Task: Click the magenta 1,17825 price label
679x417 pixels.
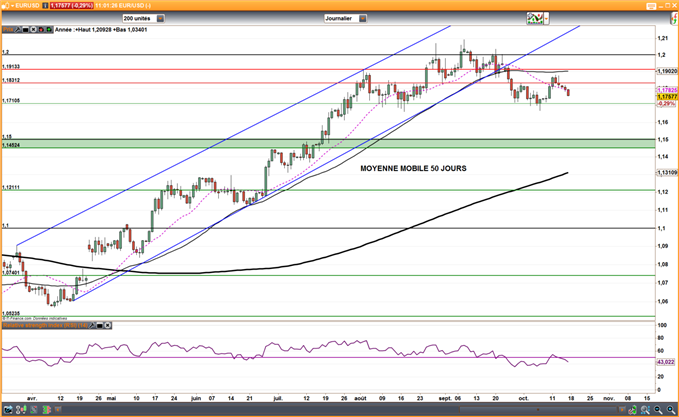Action: [667, 91]
